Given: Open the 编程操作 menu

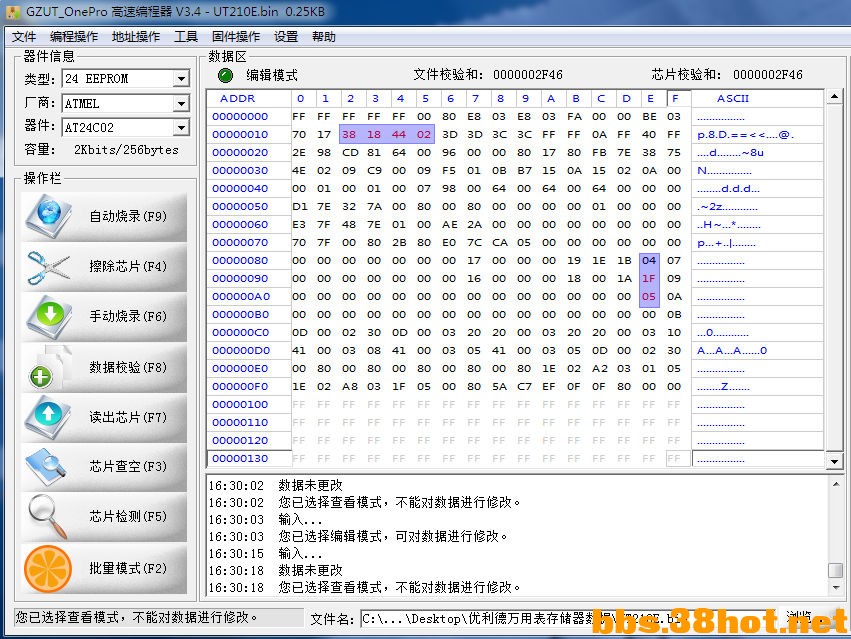Looking at the screenshot, I should pyautogui.click(x=74, y=37).
